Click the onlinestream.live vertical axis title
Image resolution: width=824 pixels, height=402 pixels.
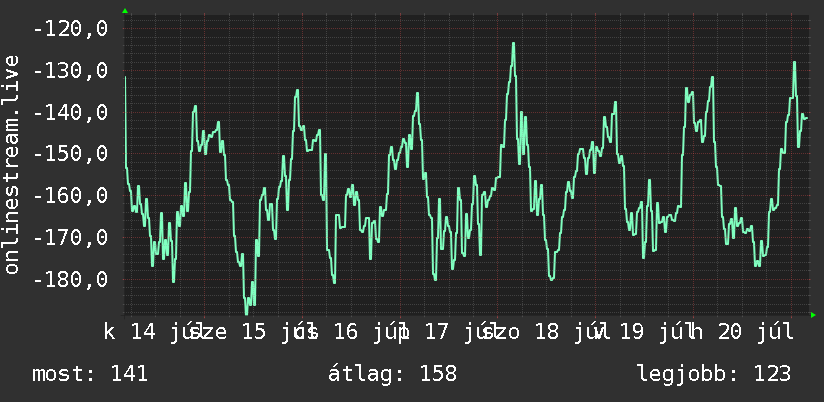pyautogui.click(x=11, y=164)
